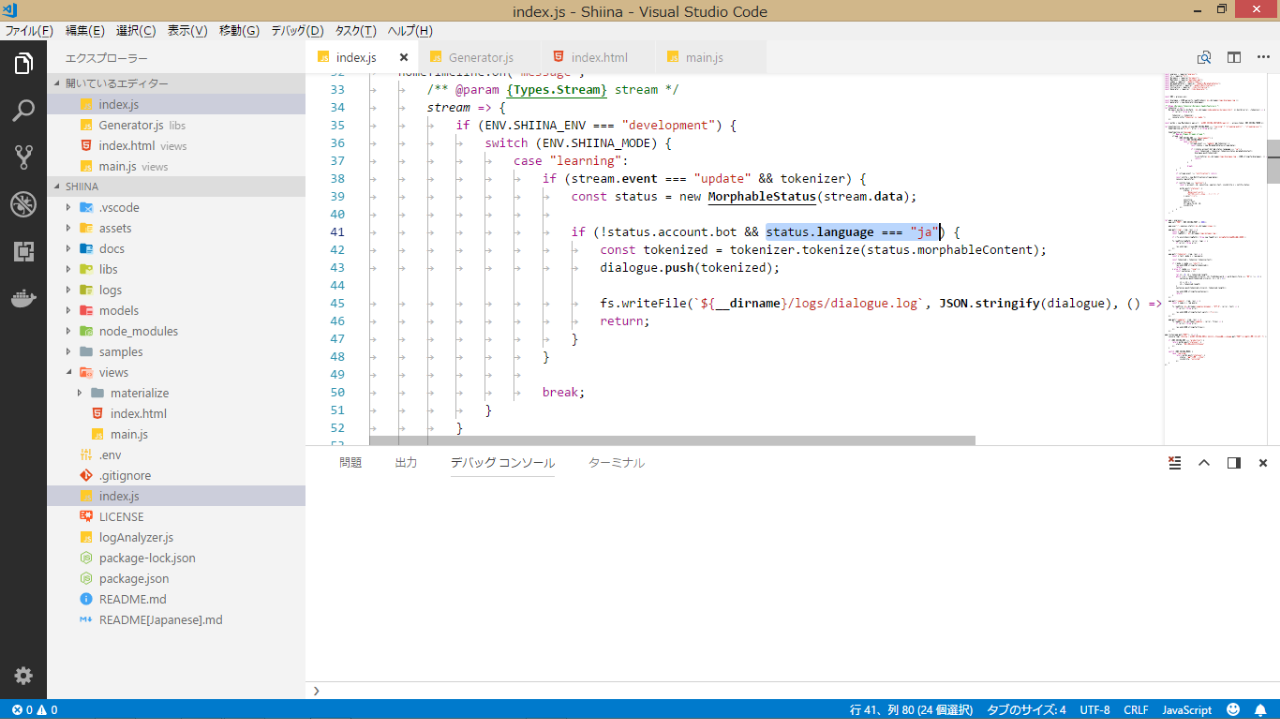Open the Docker view icon
Screen dimensions: 1280x719
pos(23,298)
